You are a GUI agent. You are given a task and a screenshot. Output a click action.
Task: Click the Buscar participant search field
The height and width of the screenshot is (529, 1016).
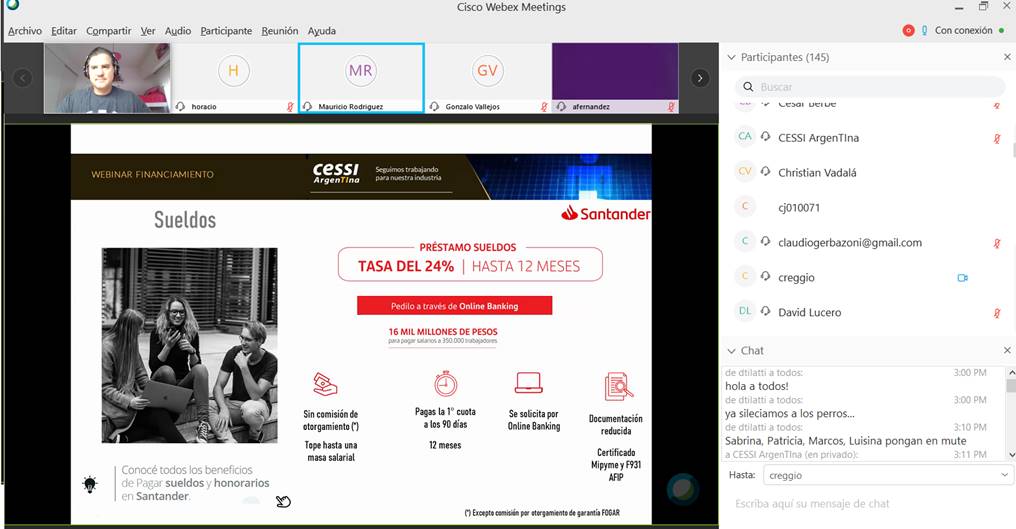click(x=870, y=86)
